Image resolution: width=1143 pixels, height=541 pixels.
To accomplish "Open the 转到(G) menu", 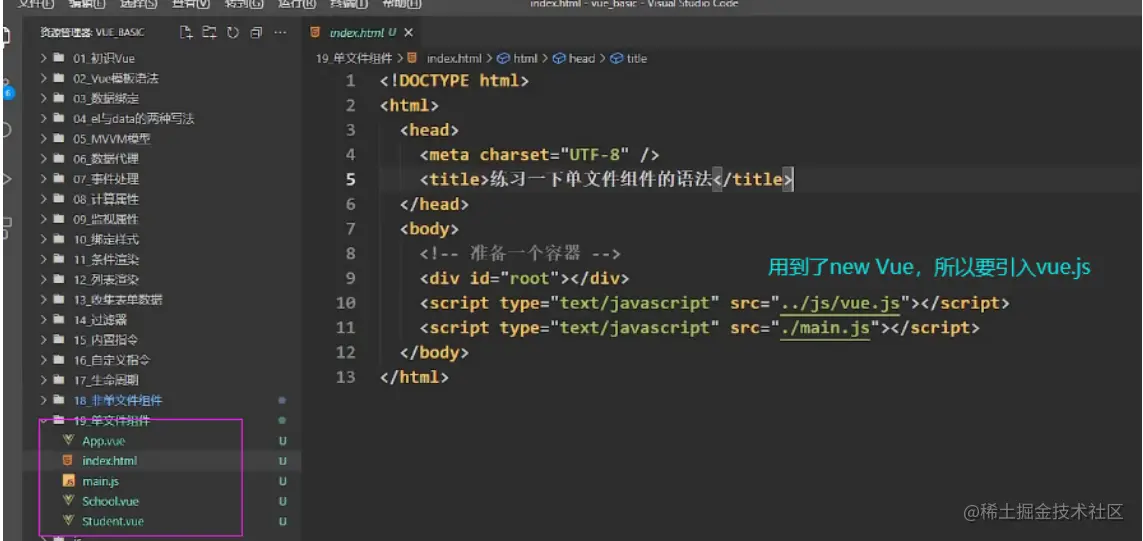I will 243,4.
